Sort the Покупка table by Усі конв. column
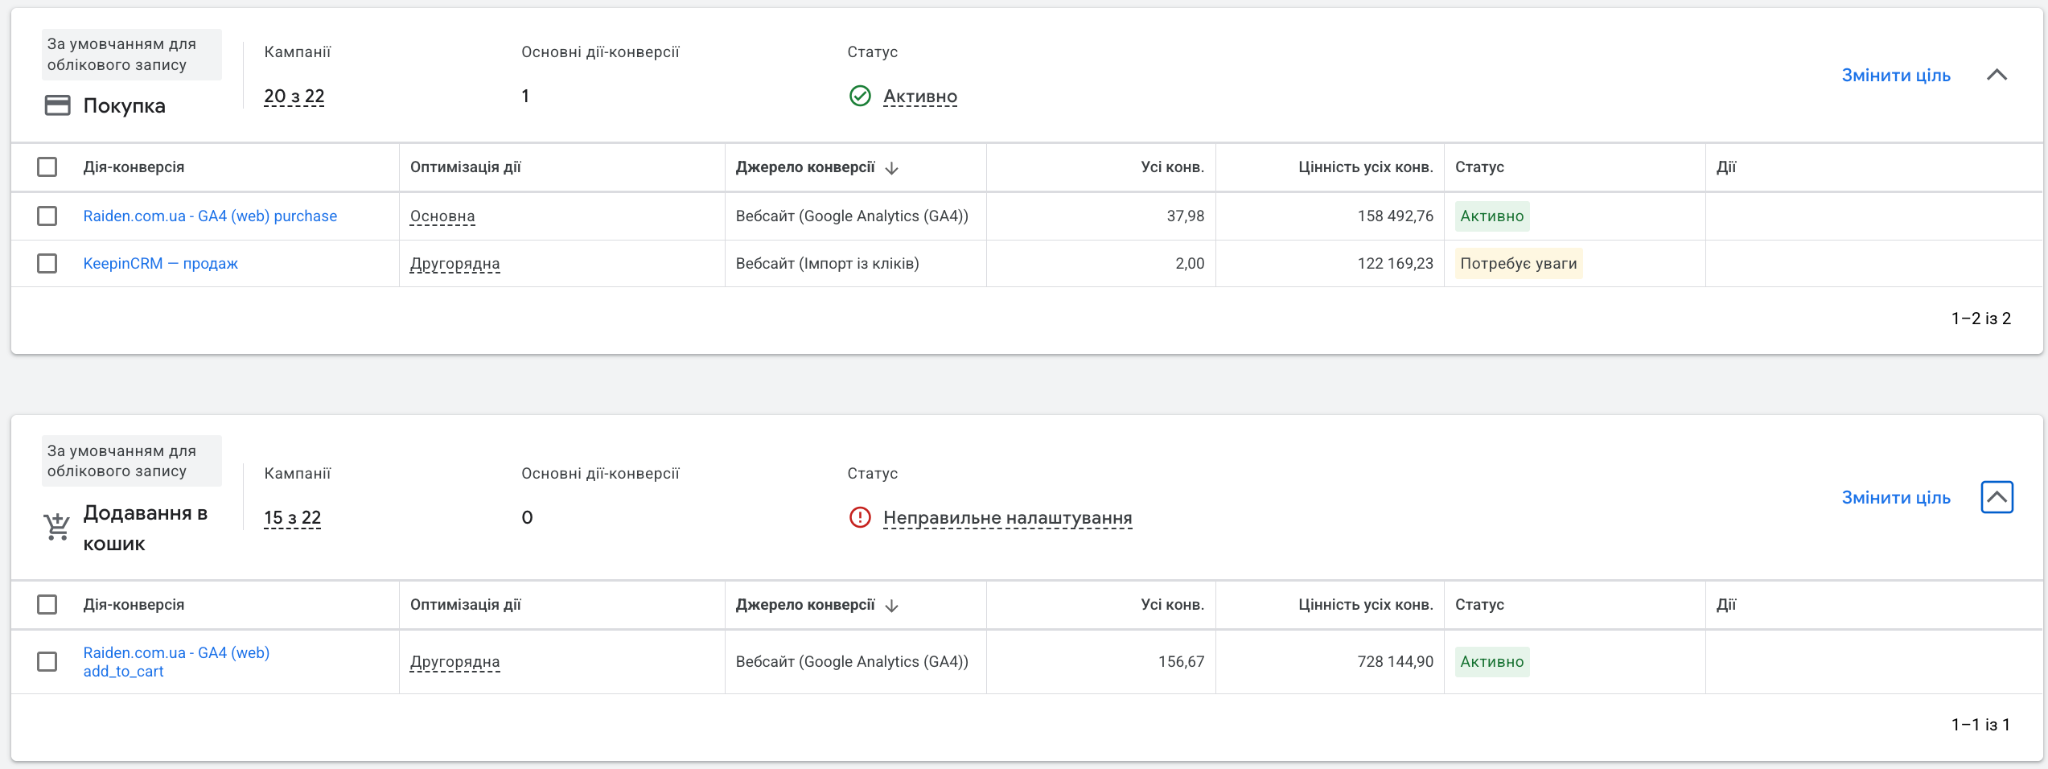This screenshot has height=769, width=2048. tap(1172, 167)
